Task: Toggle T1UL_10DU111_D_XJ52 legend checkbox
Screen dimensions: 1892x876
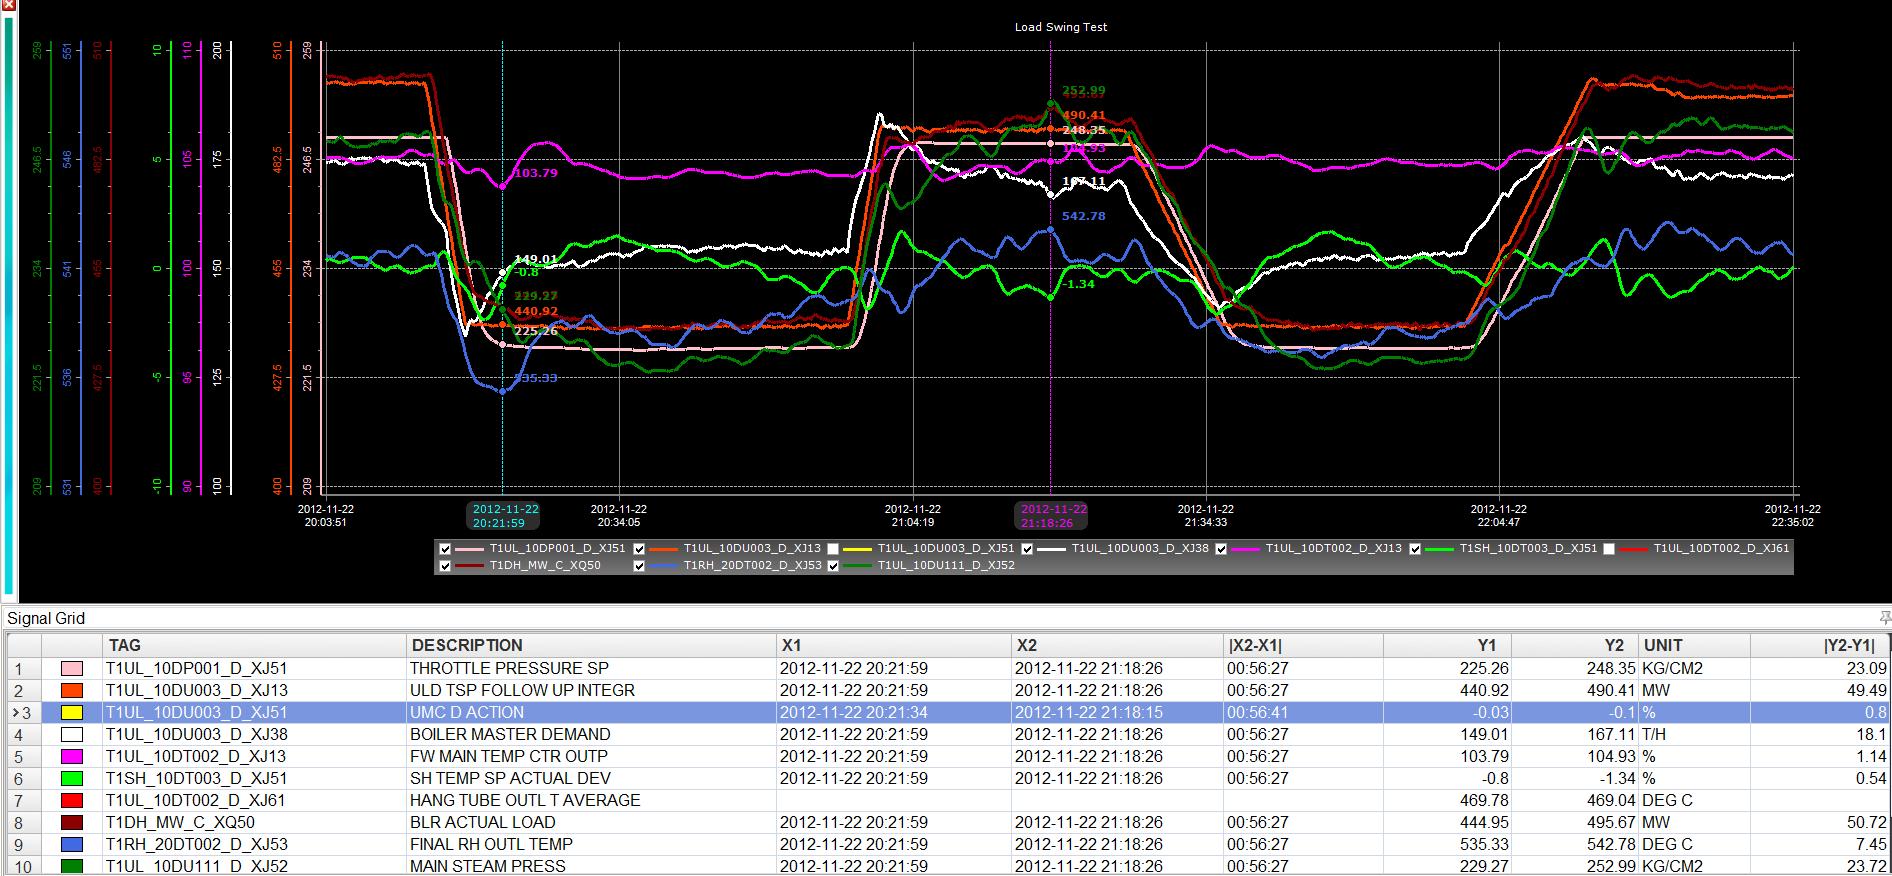Action: (x=833, y=566)
